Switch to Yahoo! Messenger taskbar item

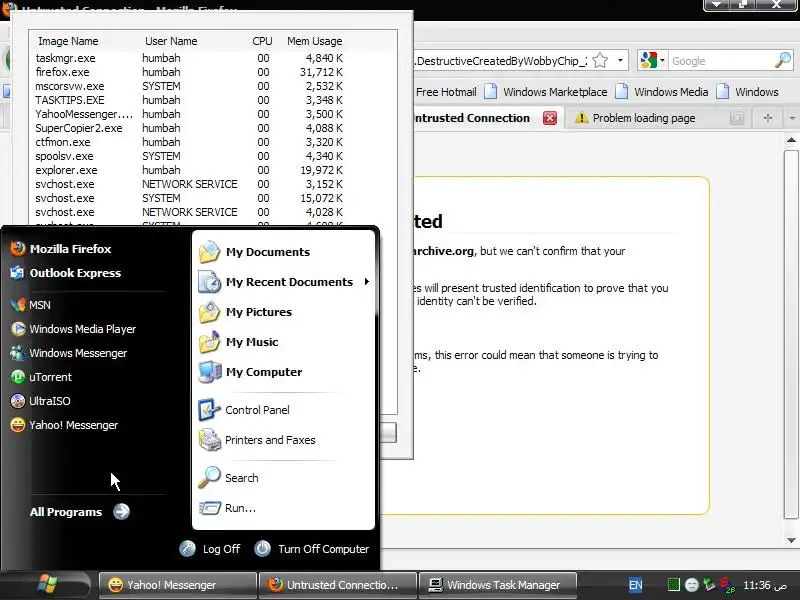click(x=178, y=585)
